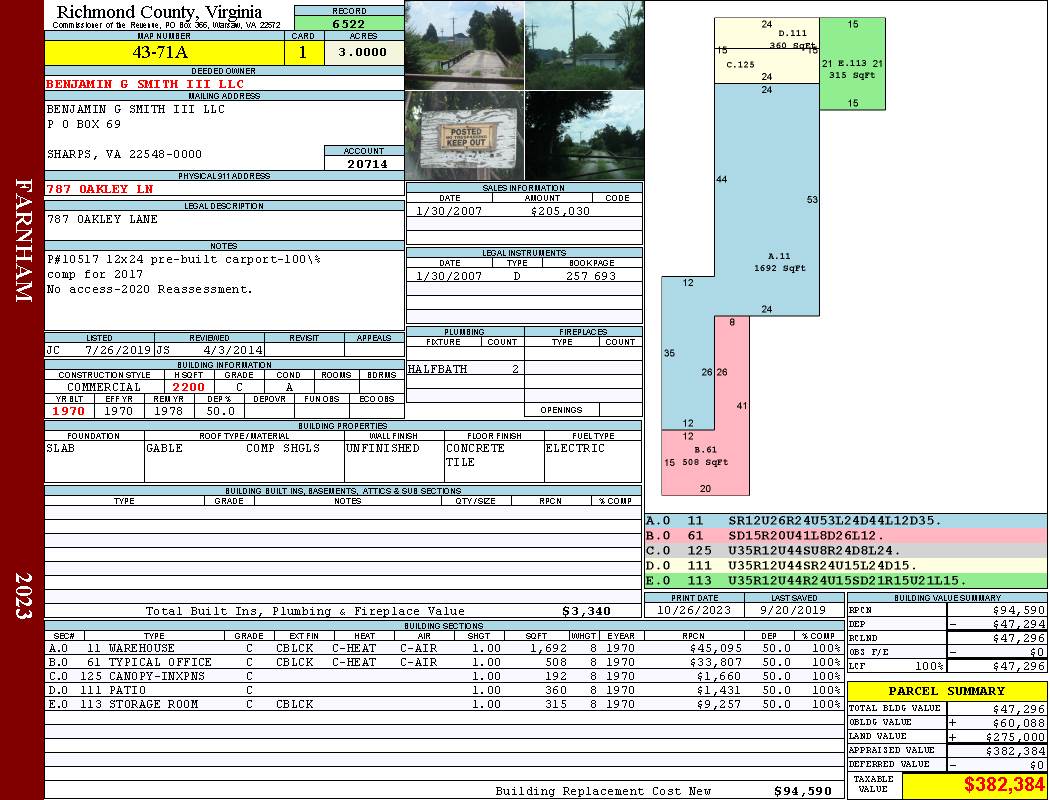The image size is (1050, 800).
Task: Click the warehouse RPCN $45,095 cell
Action: [x=716, y=648]
